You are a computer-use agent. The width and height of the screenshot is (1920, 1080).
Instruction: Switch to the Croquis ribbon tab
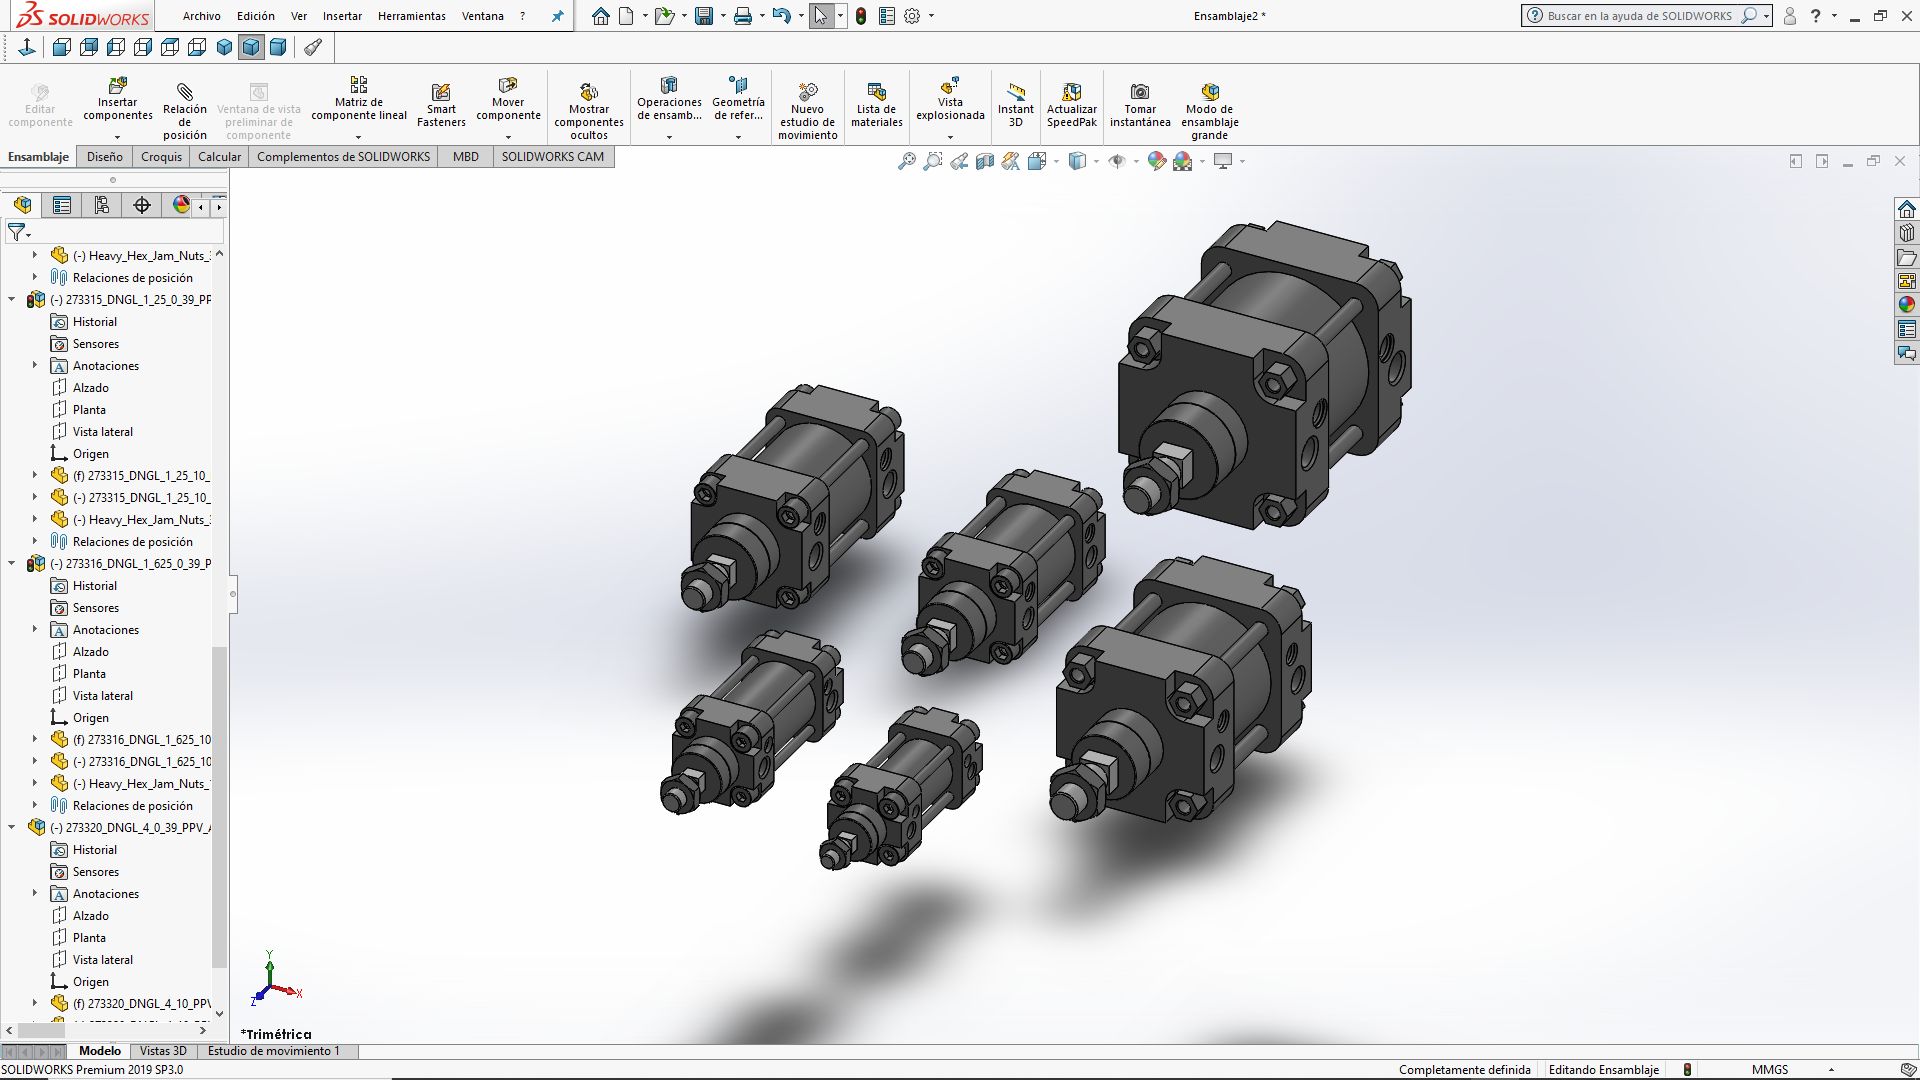tap(161, 157)
